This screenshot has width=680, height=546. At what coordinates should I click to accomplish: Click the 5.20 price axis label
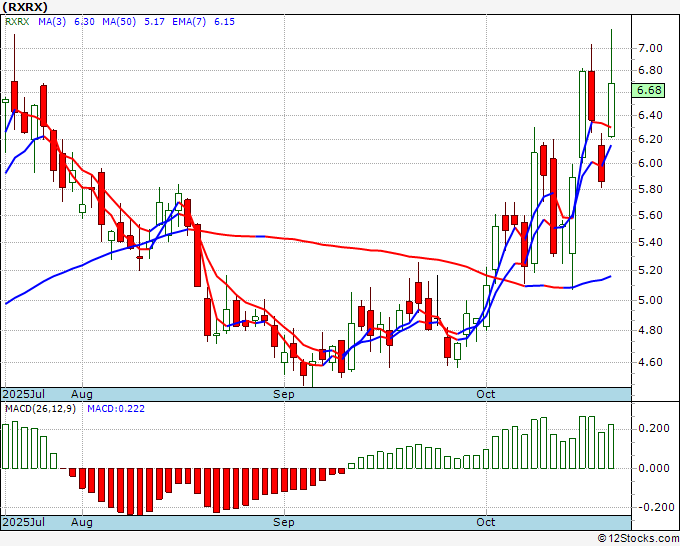point(650,270)
